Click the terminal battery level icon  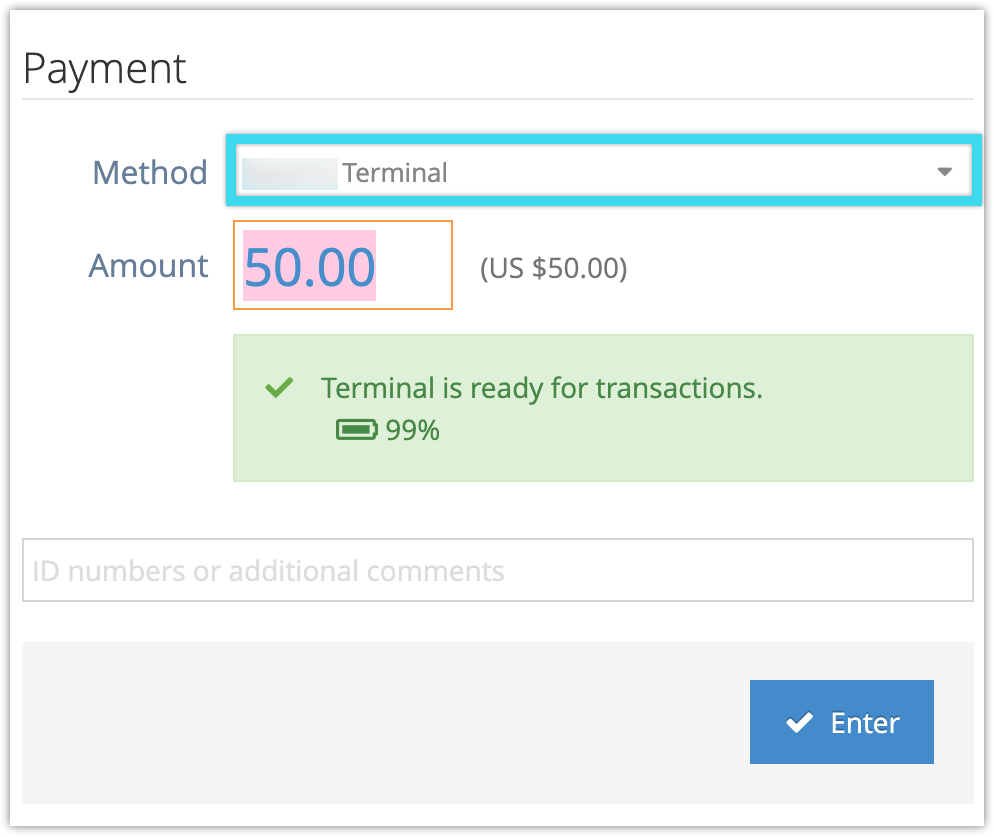(357, 430)
